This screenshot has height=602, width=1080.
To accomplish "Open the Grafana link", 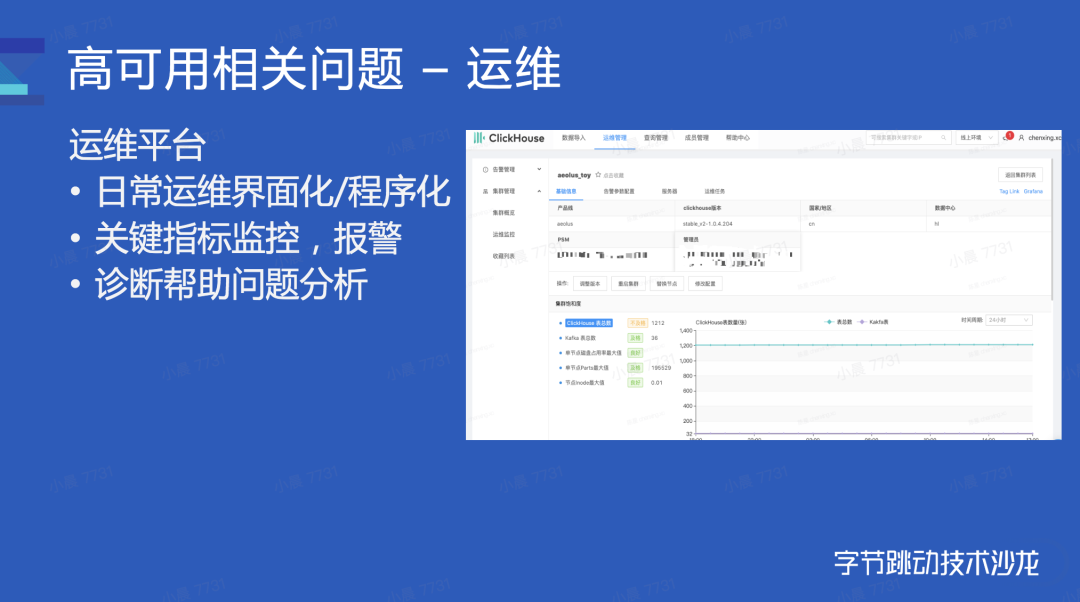I will click(1033, 191).
